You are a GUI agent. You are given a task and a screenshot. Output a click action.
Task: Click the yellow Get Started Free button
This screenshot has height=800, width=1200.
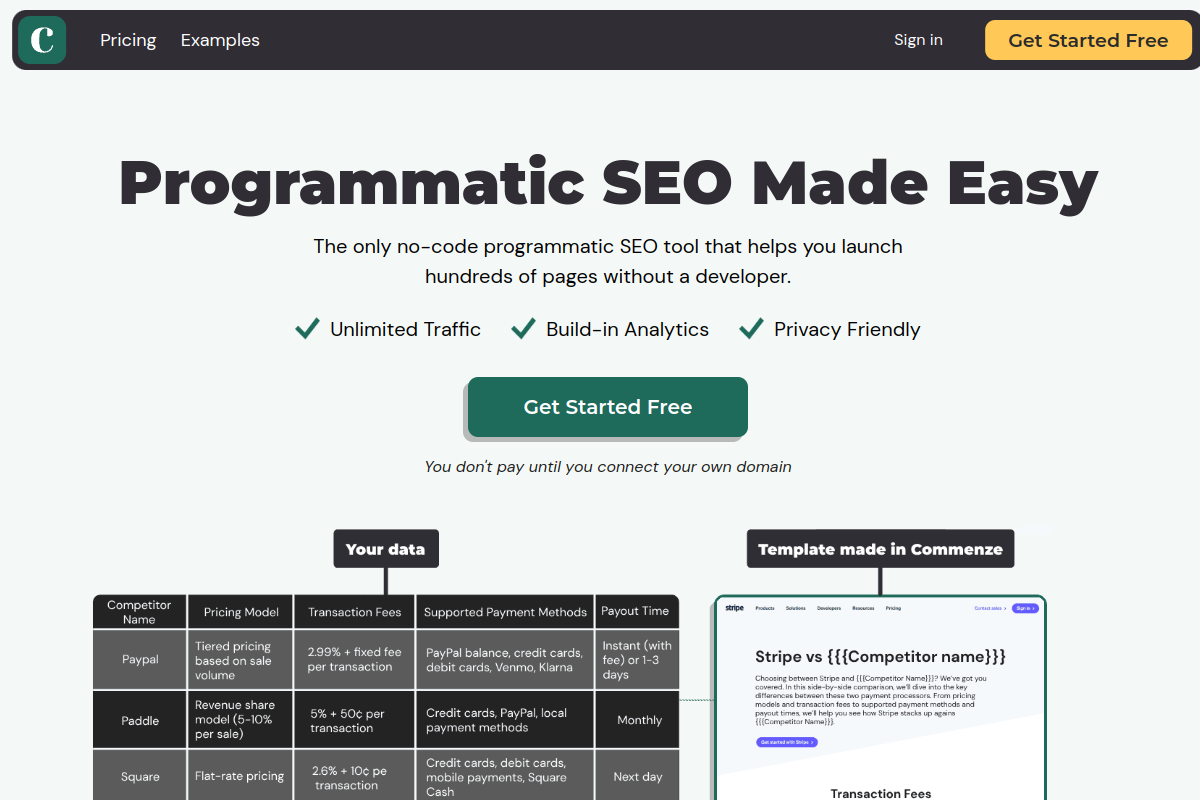pos(1088,40)
